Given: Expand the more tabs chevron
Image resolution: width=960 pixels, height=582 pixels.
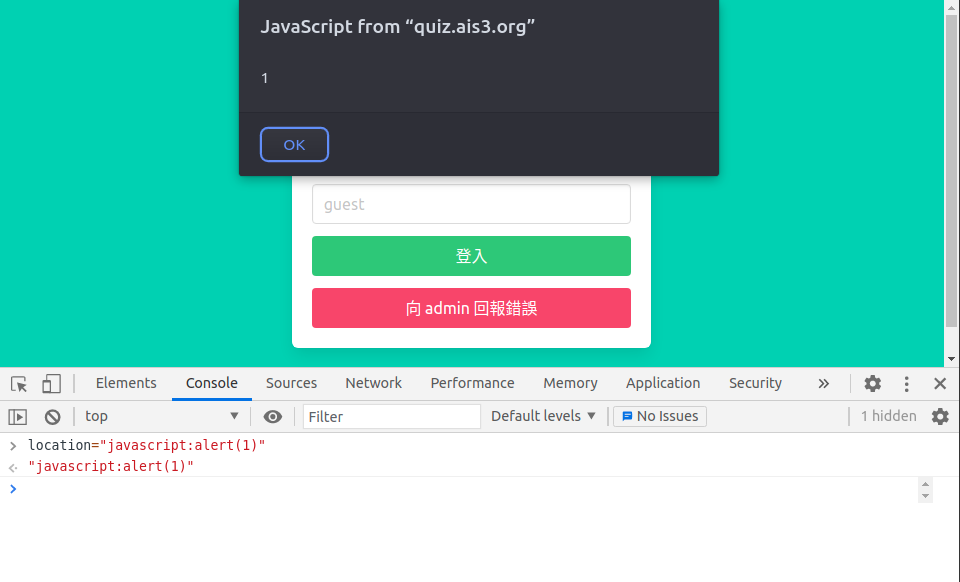Looking at the screenshot, I should point(823,384).
